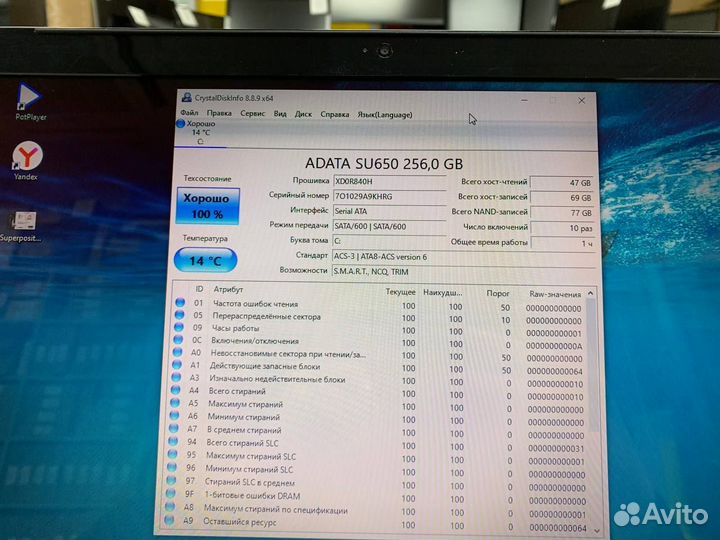Open the PotPlayer desktop shortcut
This screenshot has height=540, width=720.
click(29, 101)
